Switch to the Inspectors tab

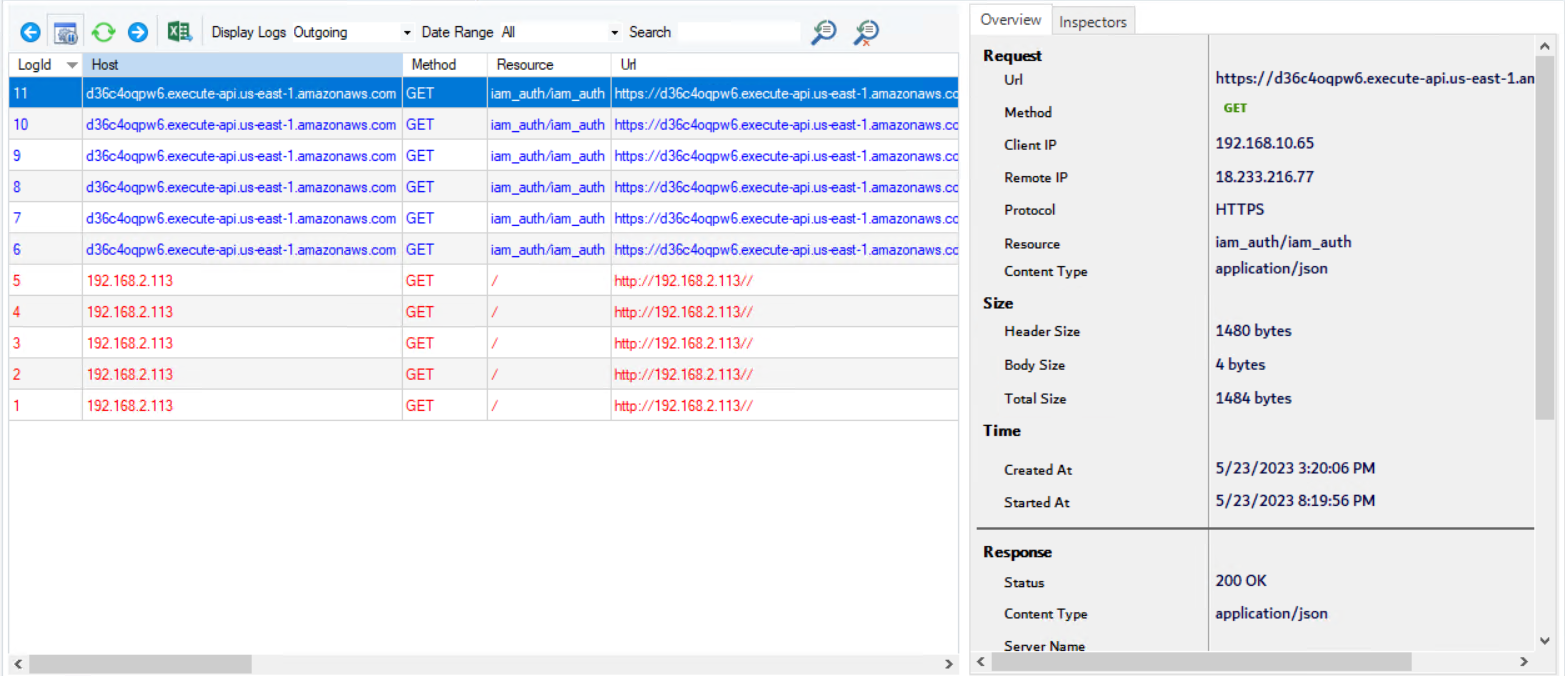click(x=1093, y=21)
